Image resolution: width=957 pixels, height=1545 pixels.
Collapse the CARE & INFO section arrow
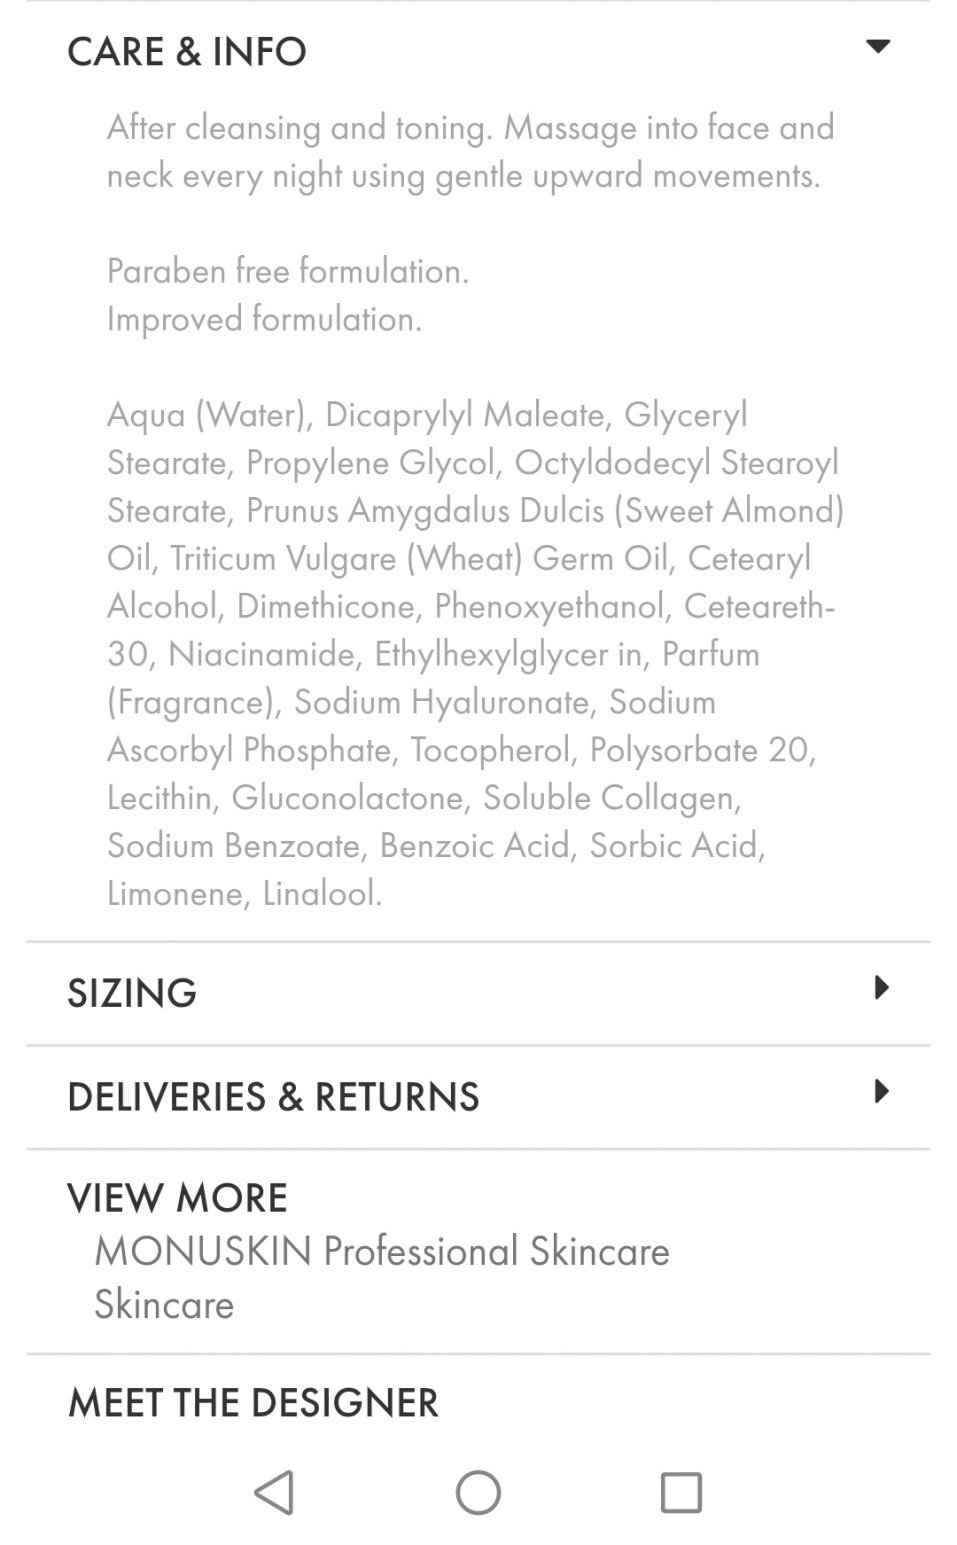(x=877, y=46)
